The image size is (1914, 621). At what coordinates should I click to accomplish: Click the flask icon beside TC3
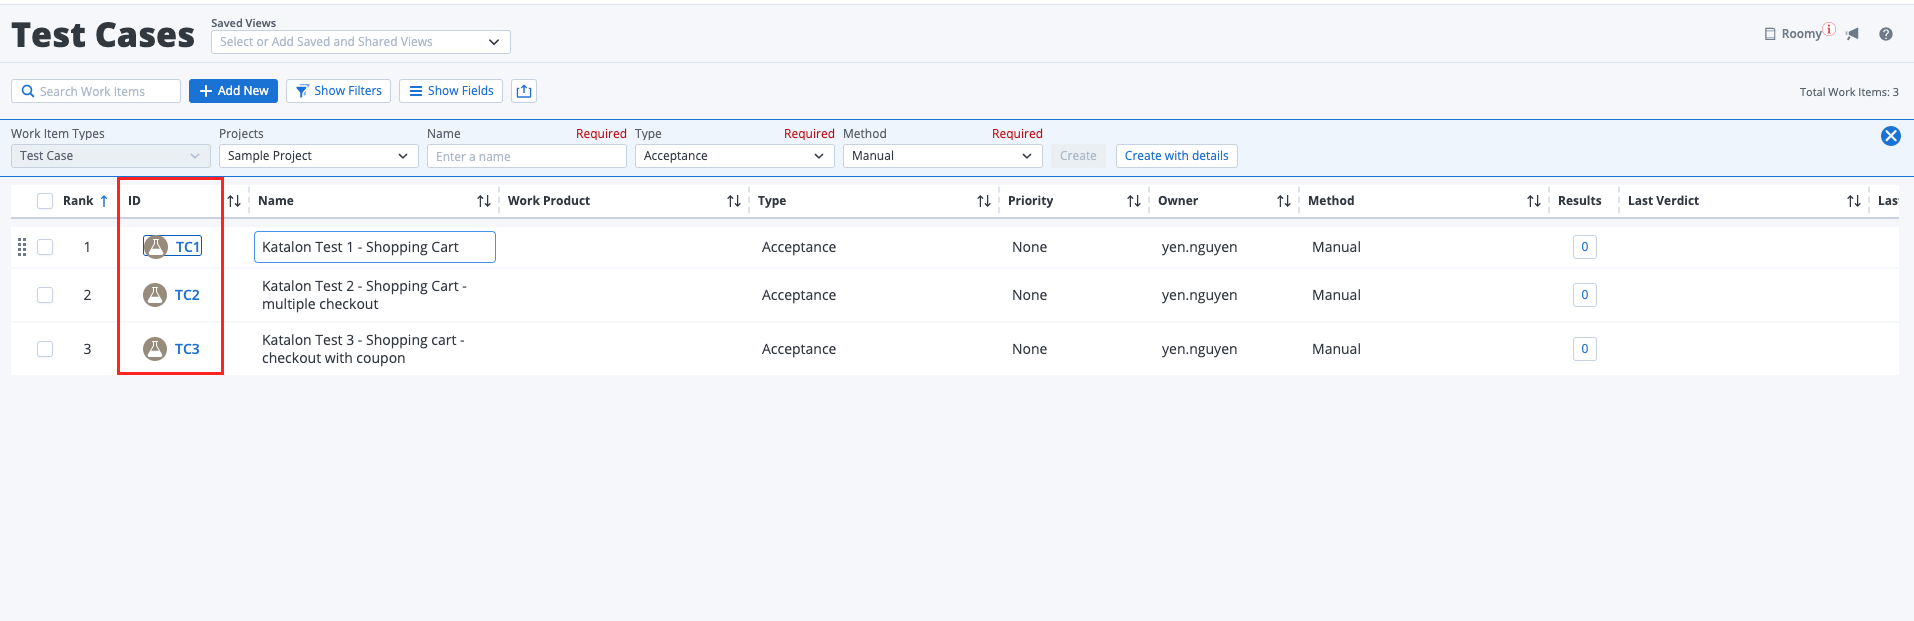click(x=154, y=349)
